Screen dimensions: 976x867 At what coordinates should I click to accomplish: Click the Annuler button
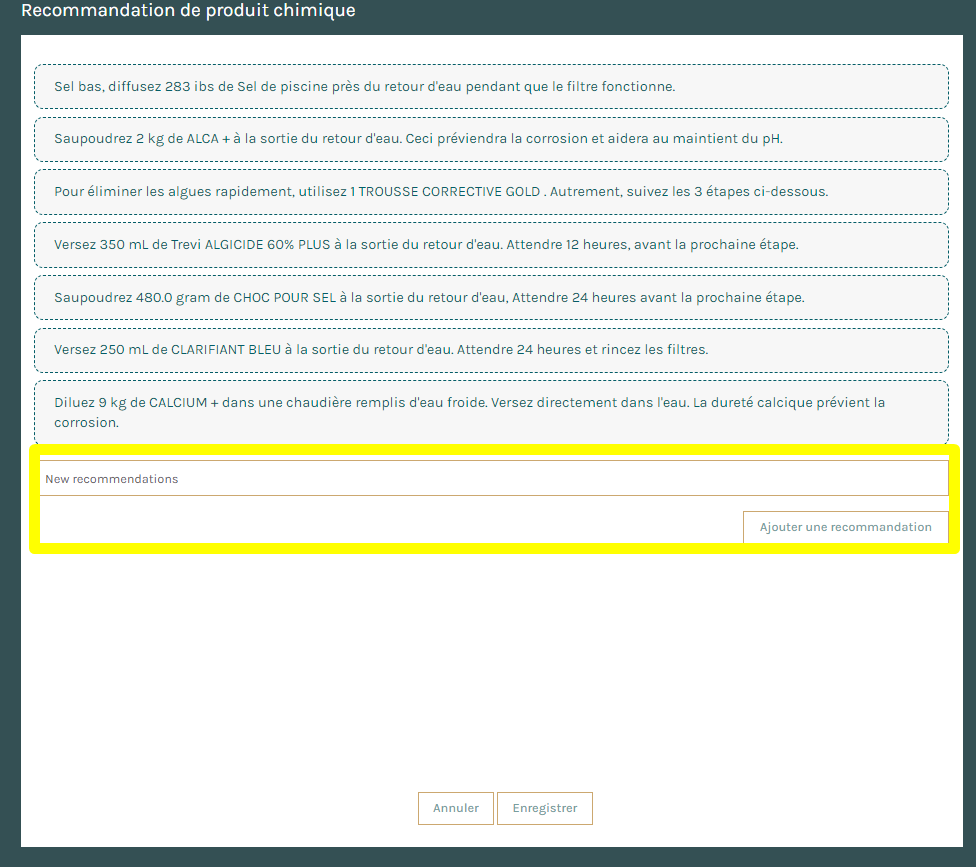(x=456, y=808)
